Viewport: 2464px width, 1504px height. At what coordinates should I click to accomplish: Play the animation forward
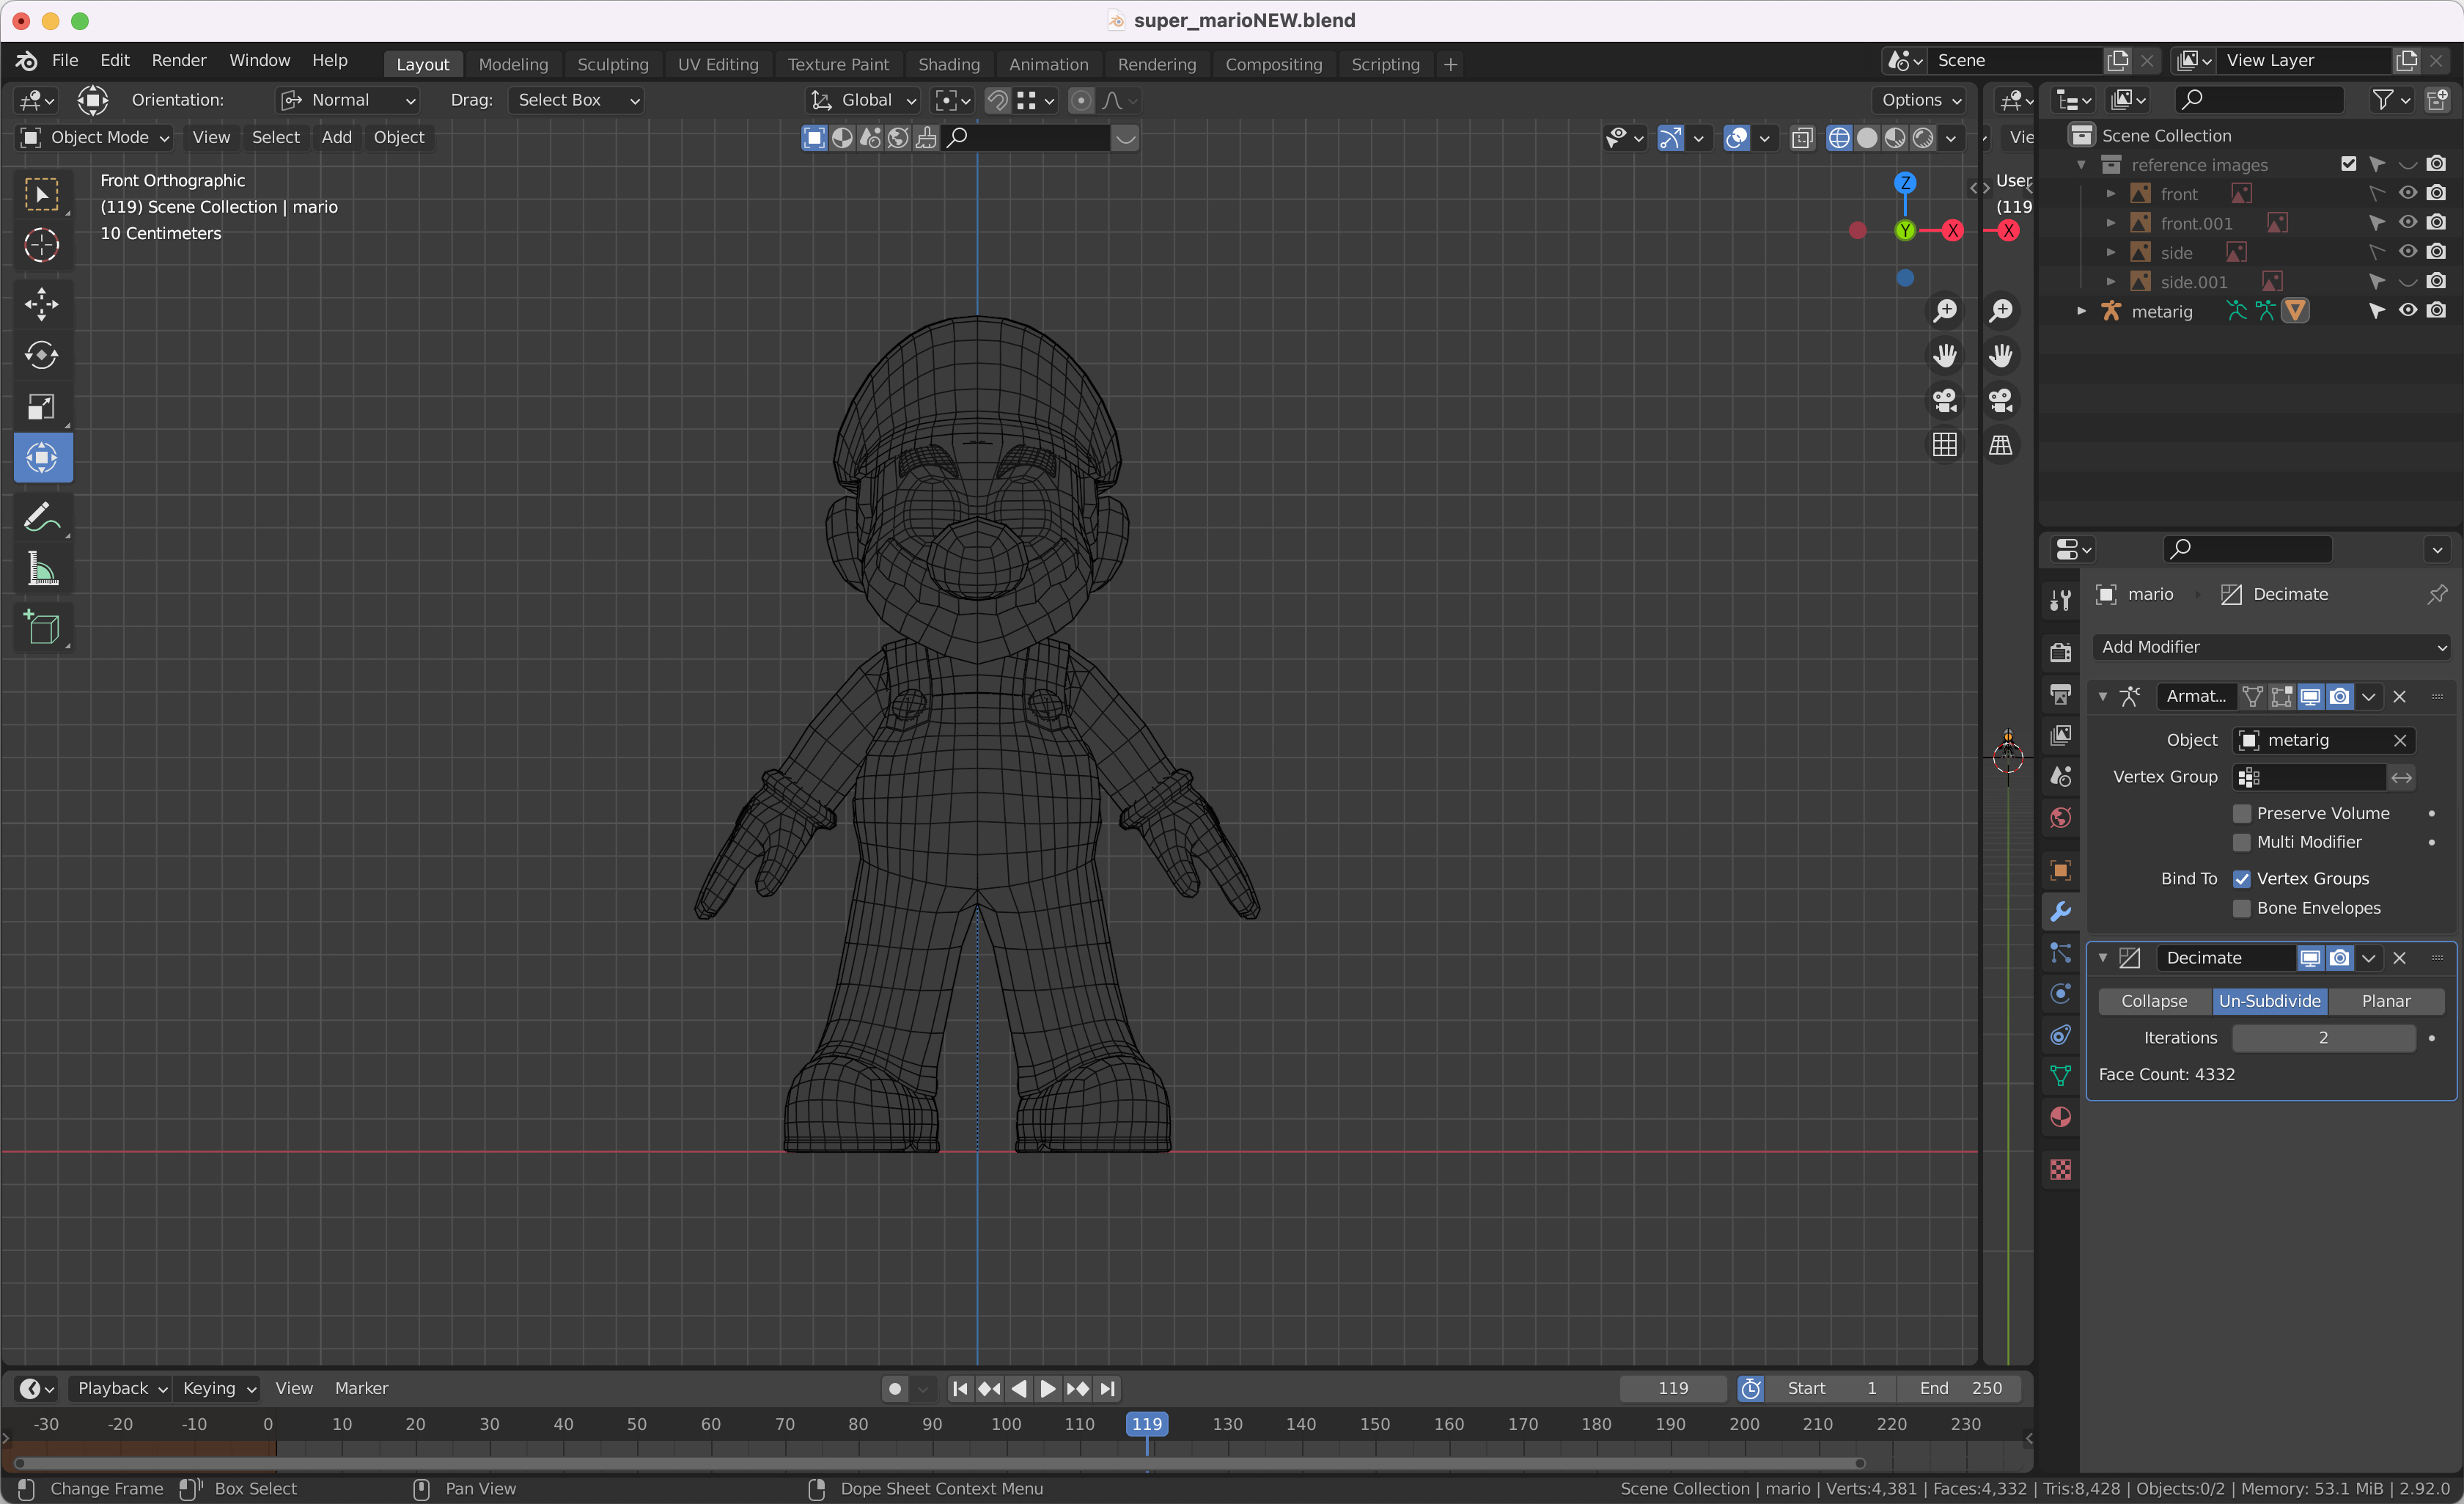[1047, 1389]
